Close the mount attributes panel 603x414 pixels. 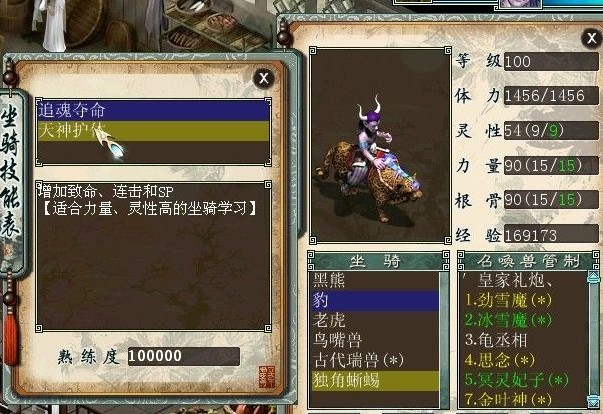[591, 38]
